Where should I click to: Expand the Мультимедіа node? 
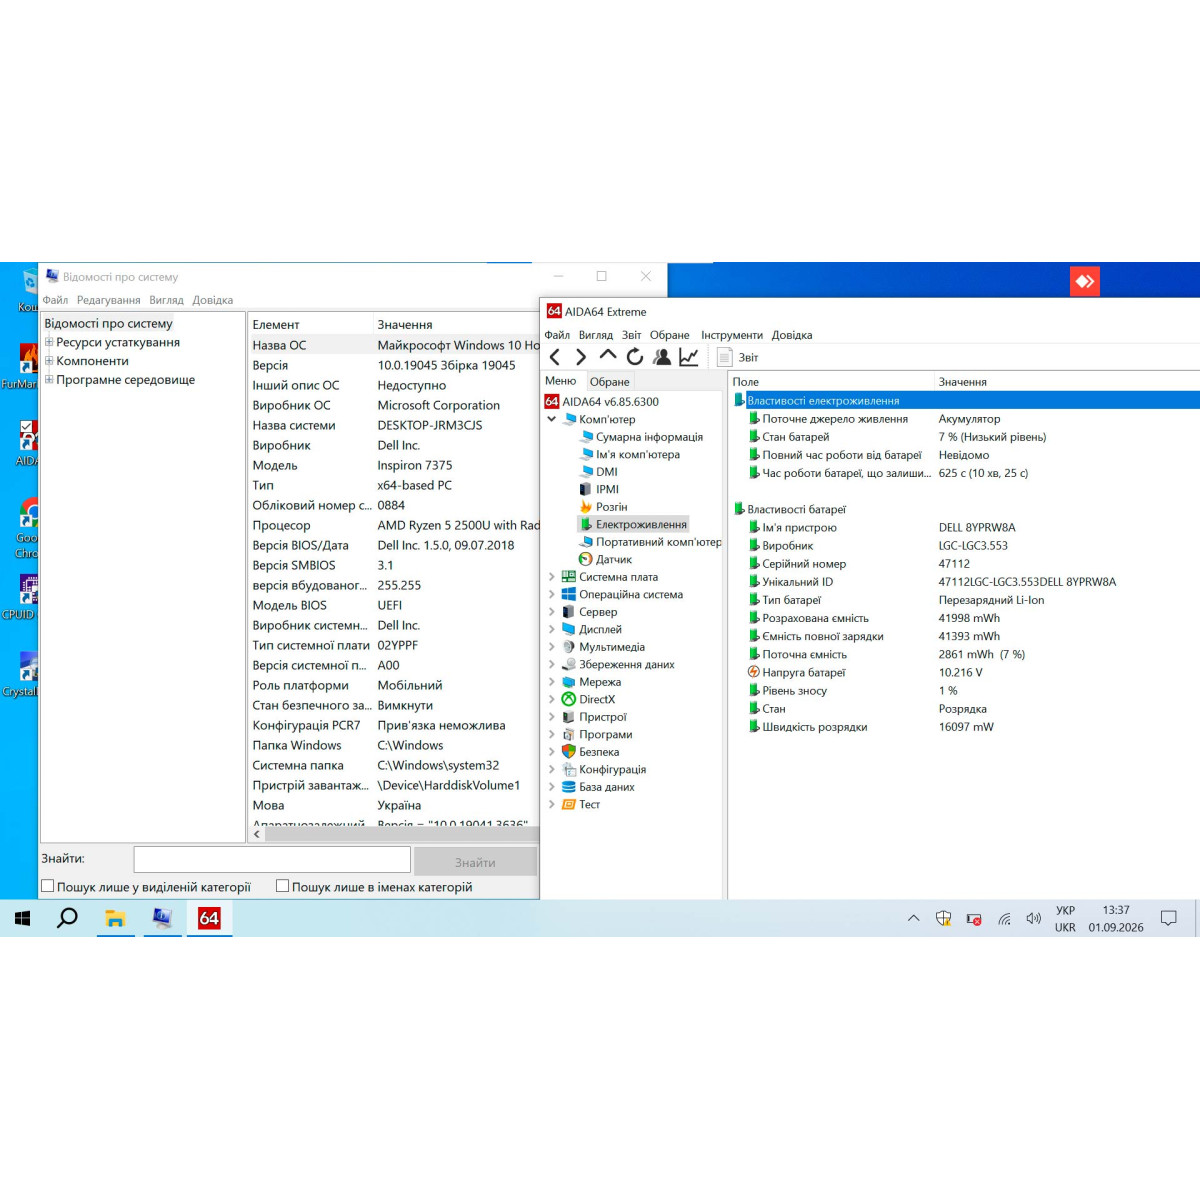(551, 647)
